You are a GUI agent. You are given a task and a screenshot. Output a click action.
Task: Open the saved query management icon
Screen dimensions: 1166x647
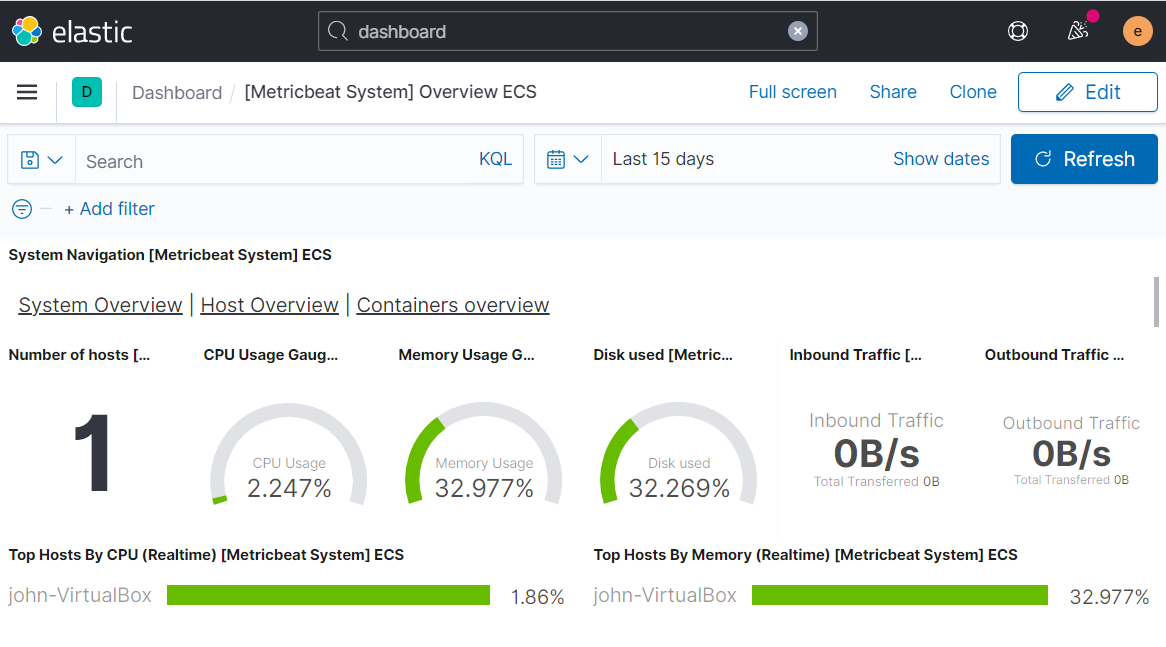pos(30,159)
